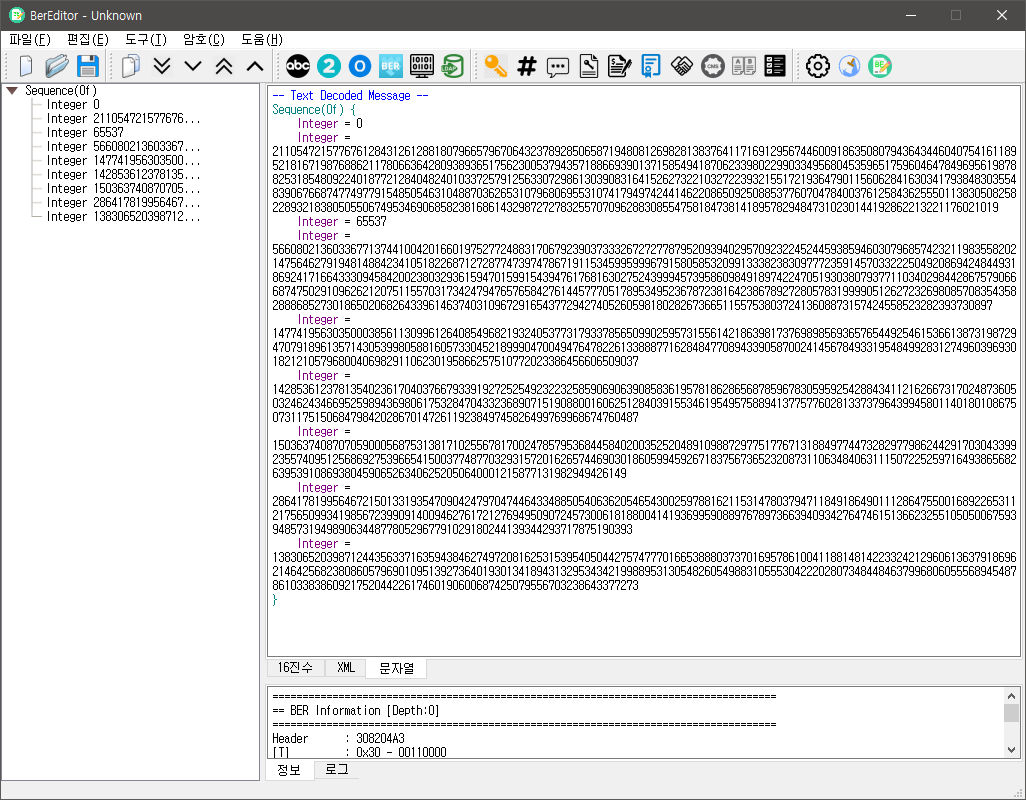Select the Sequence(Of) root tree item

[61, 90]
